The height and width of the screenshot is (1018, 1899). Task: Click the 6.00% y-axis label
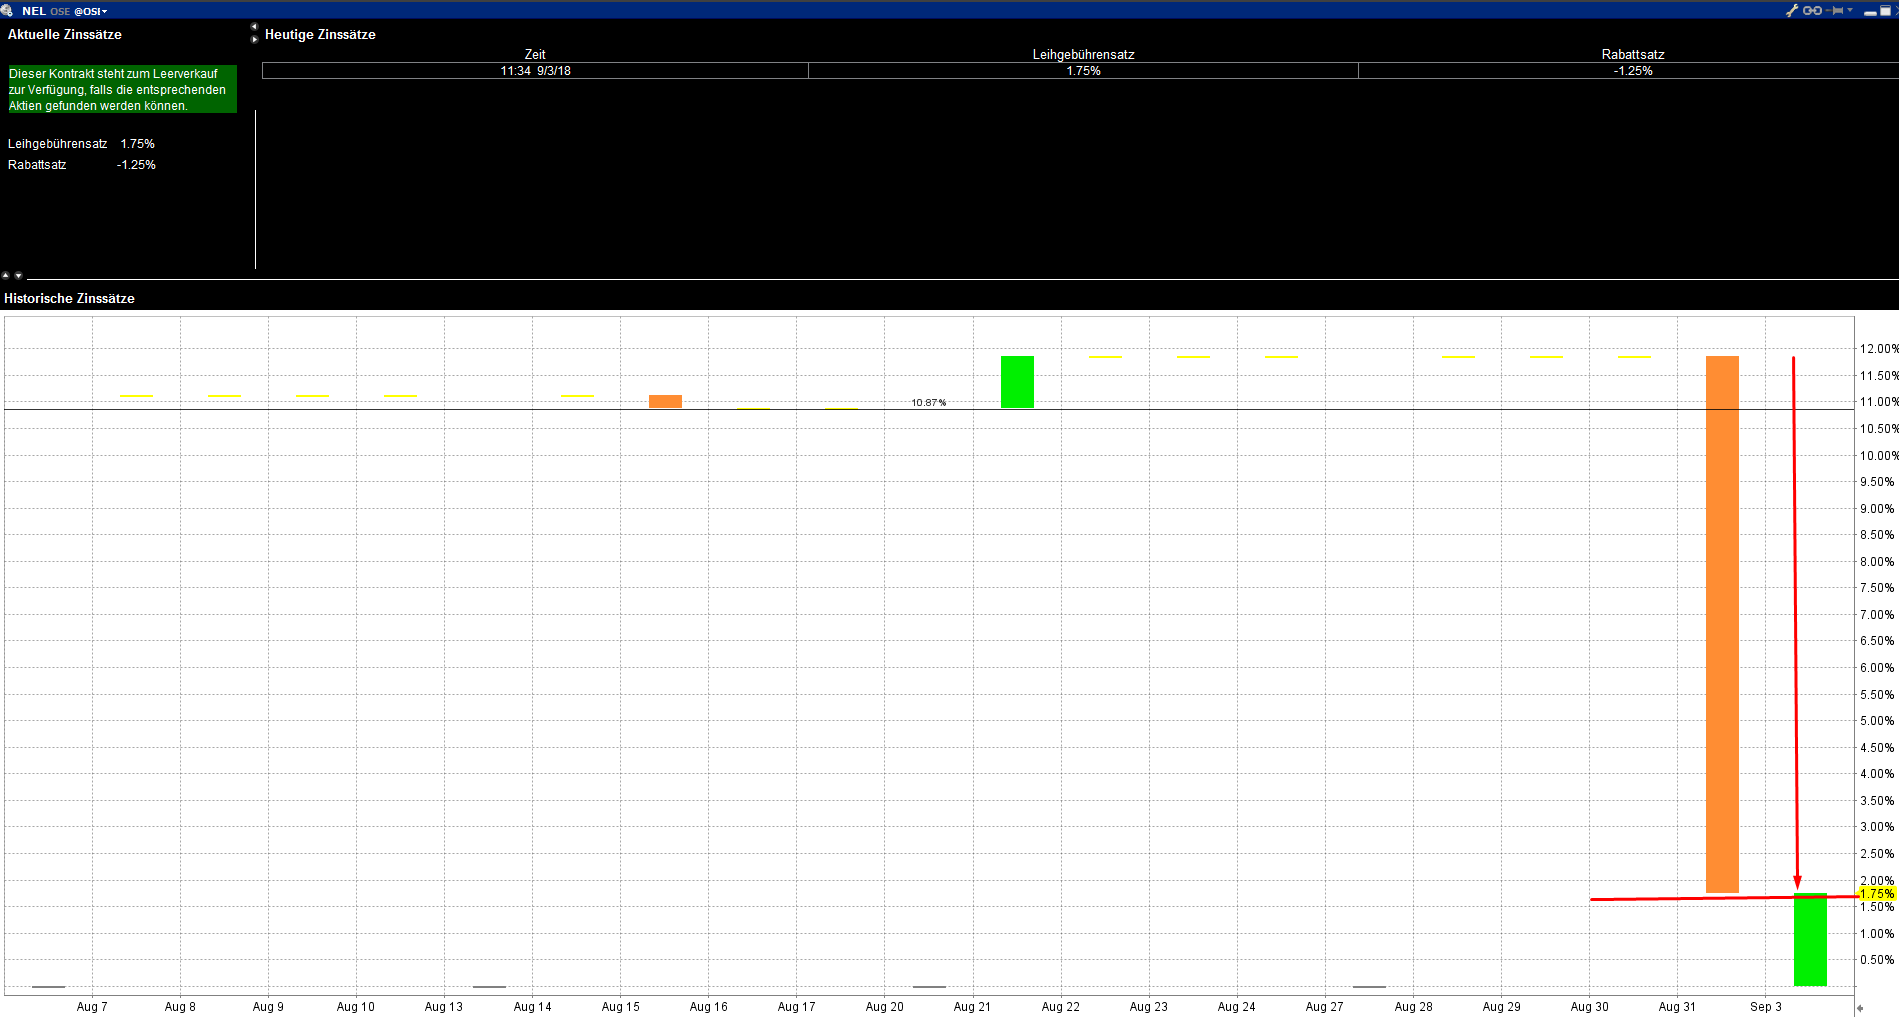pyautogui.click(x=1877, y=668)
